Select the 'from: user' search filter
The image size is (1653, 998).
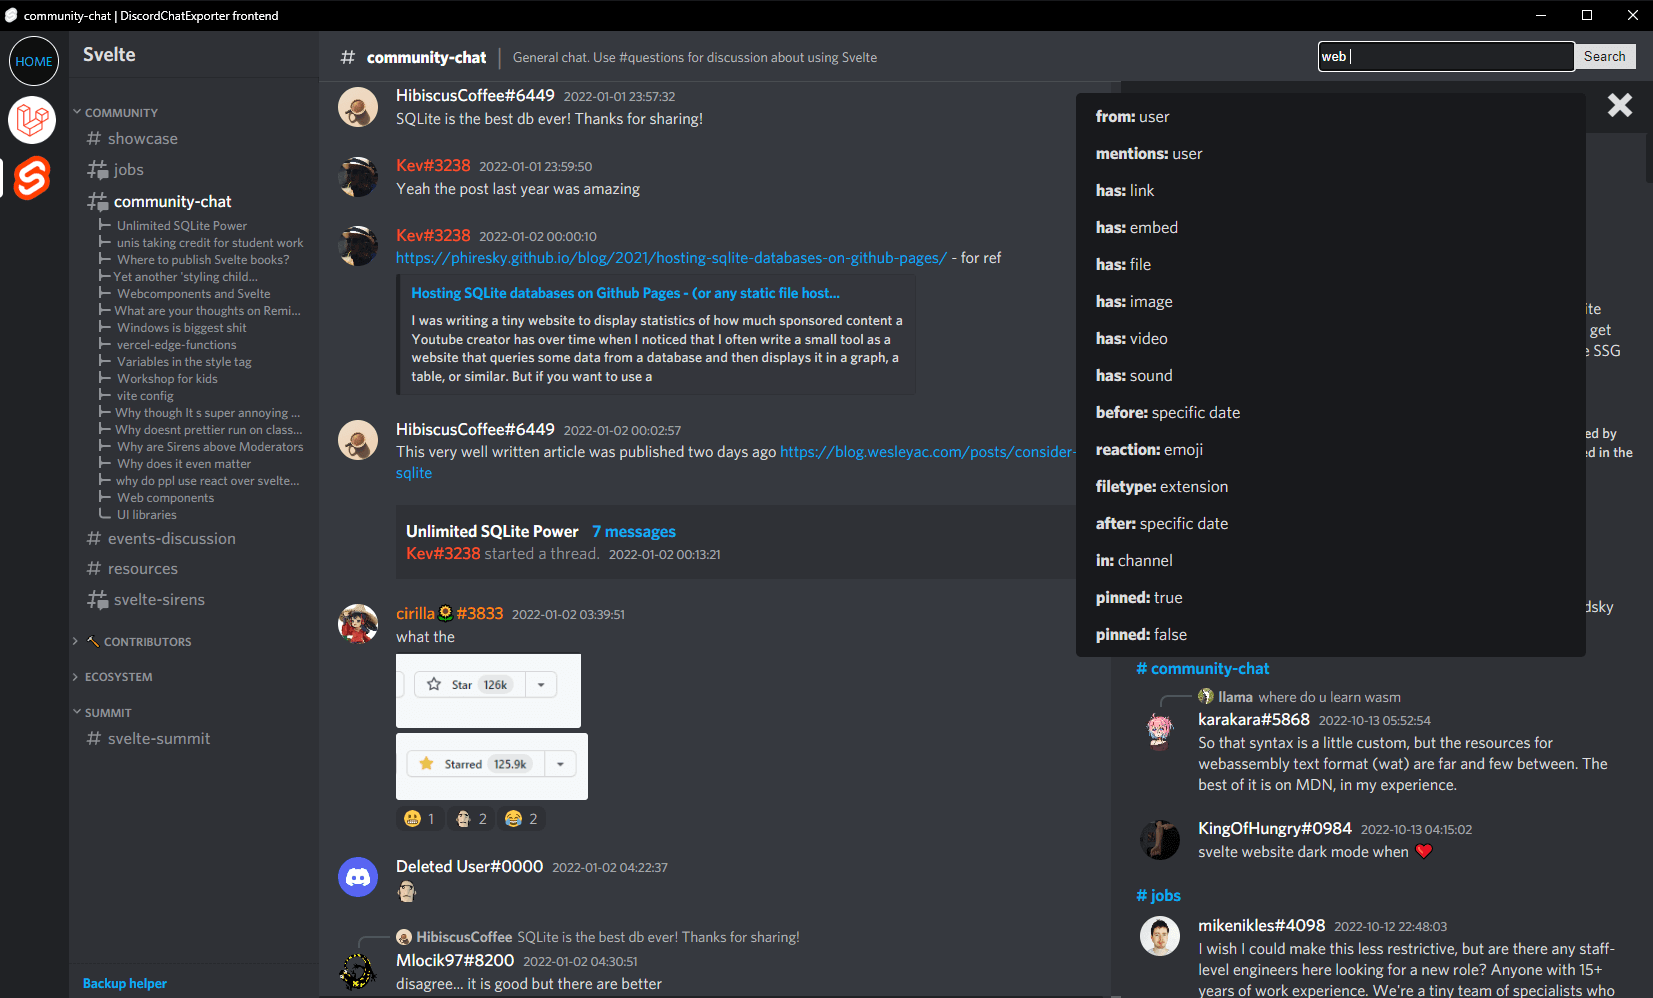1330,117
